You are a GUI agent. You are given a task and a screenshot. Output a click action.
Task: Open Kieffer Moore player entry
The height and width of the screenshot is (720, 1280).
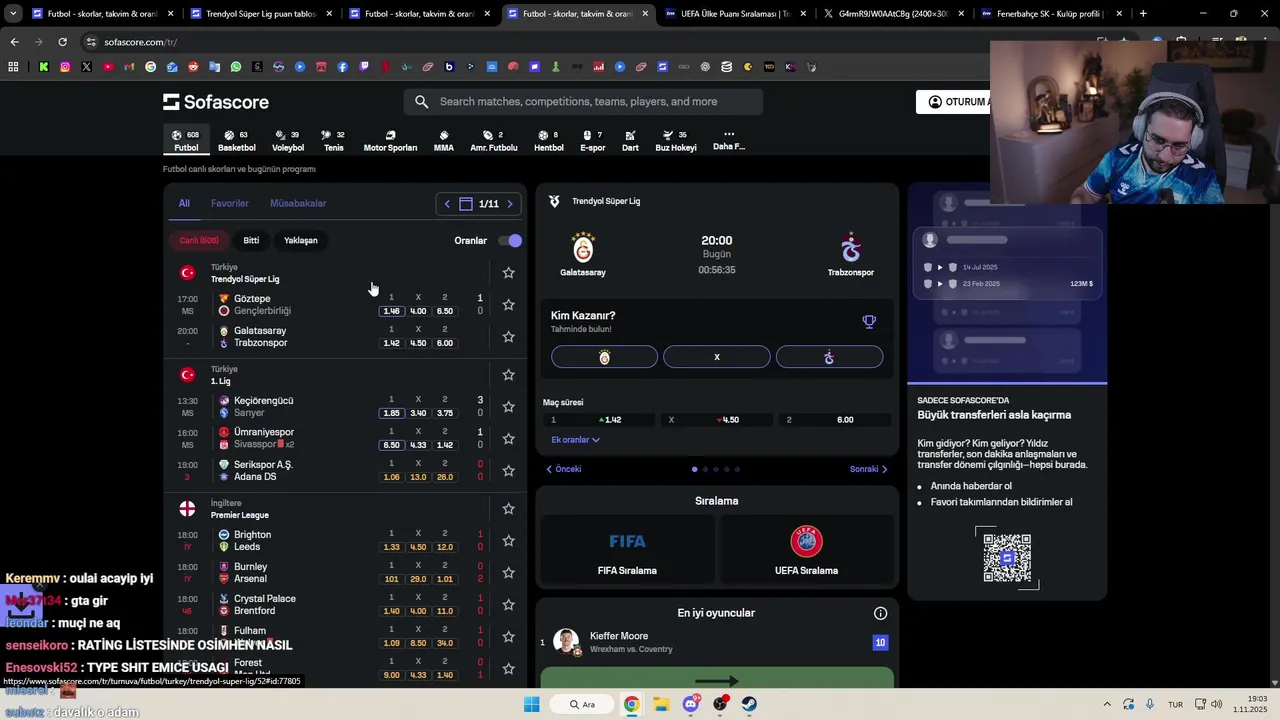tap(716, 642)
